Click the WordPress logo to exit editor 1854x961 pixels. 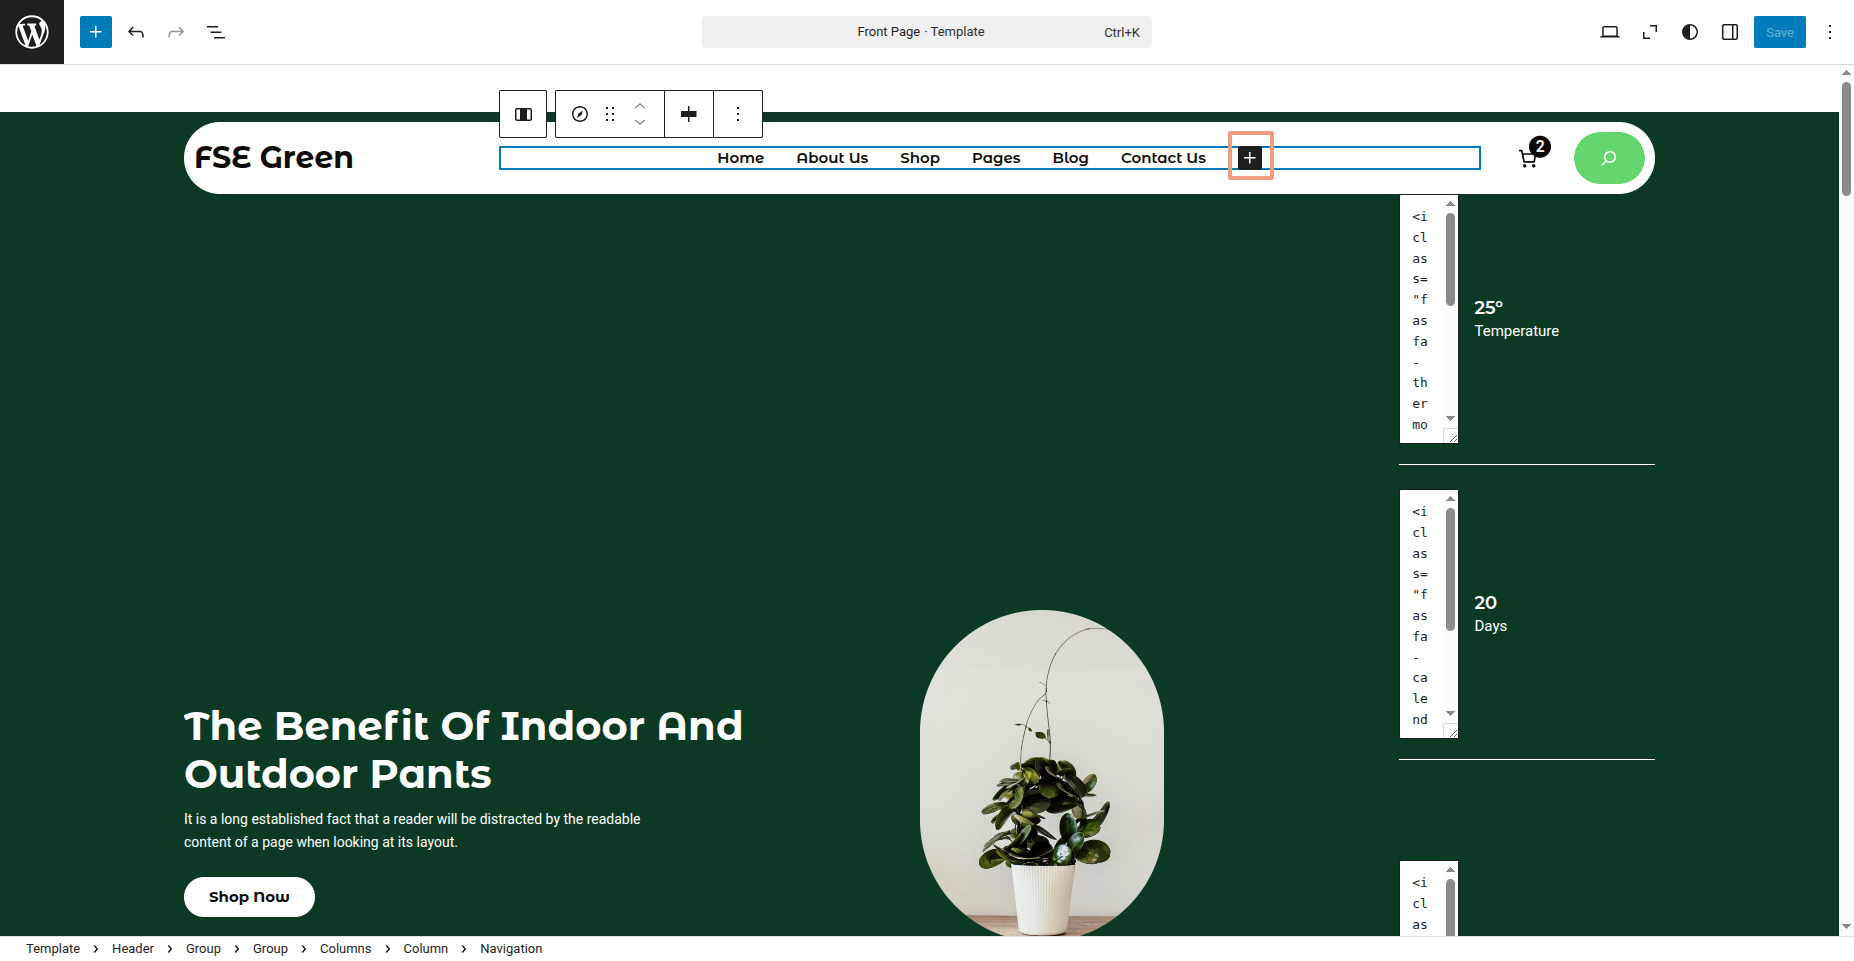[x=32, y=32]
